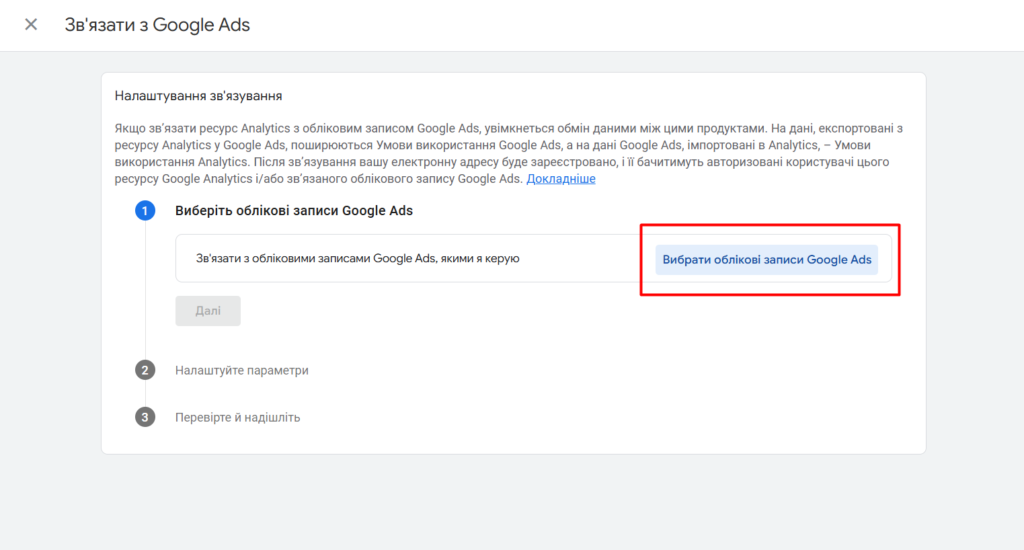Open the 'Докладніше' link
The image size is (1024, 550).
pos(561,179)
